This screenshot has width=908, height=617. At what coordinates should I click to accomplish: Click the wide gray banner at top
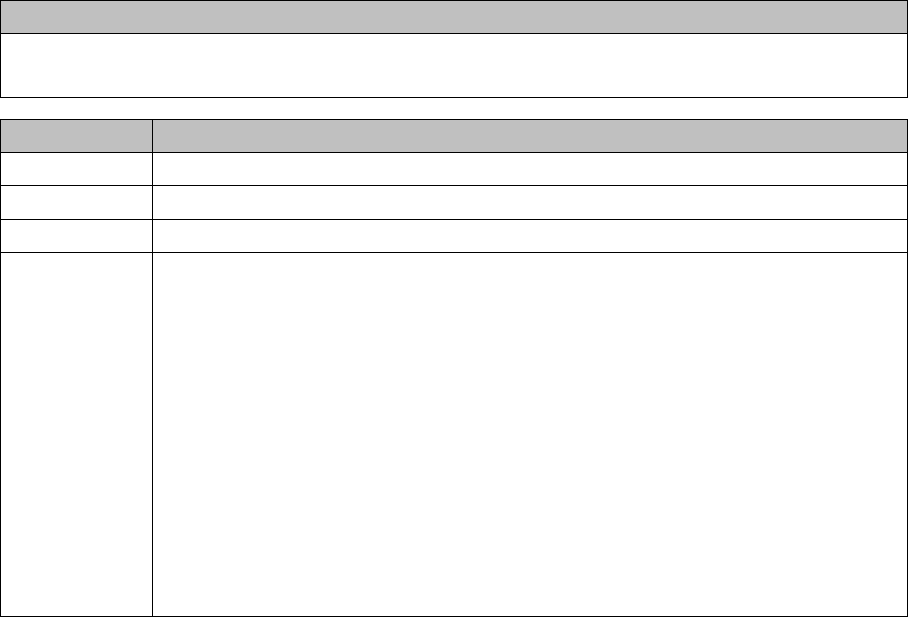tap(454, 17)
